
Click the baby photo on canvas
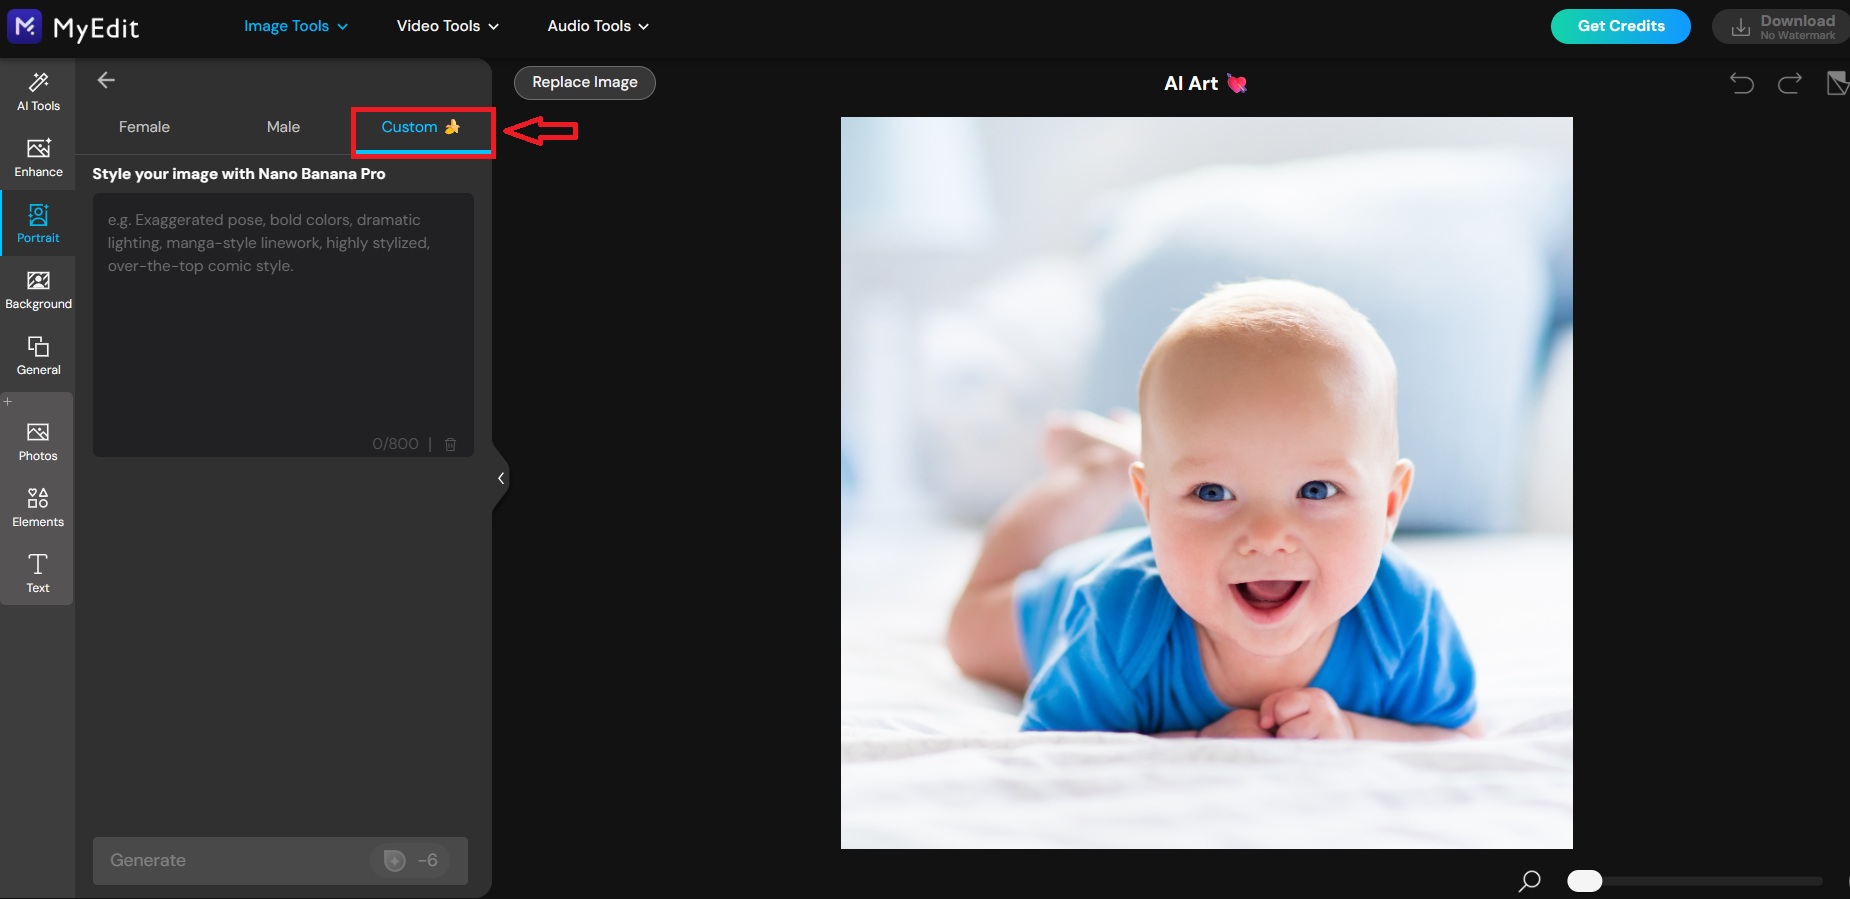tap(1206, 483)
